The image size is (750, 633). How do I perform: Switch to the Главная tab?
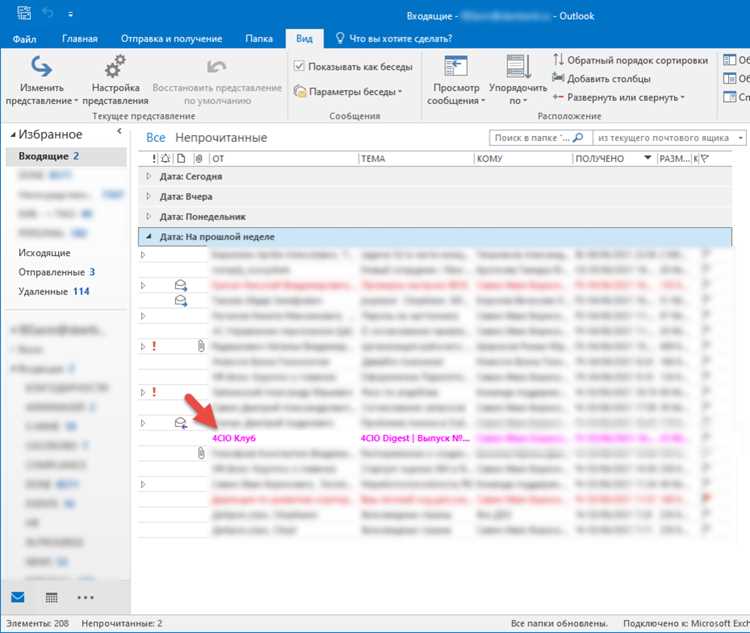(80, 39)
